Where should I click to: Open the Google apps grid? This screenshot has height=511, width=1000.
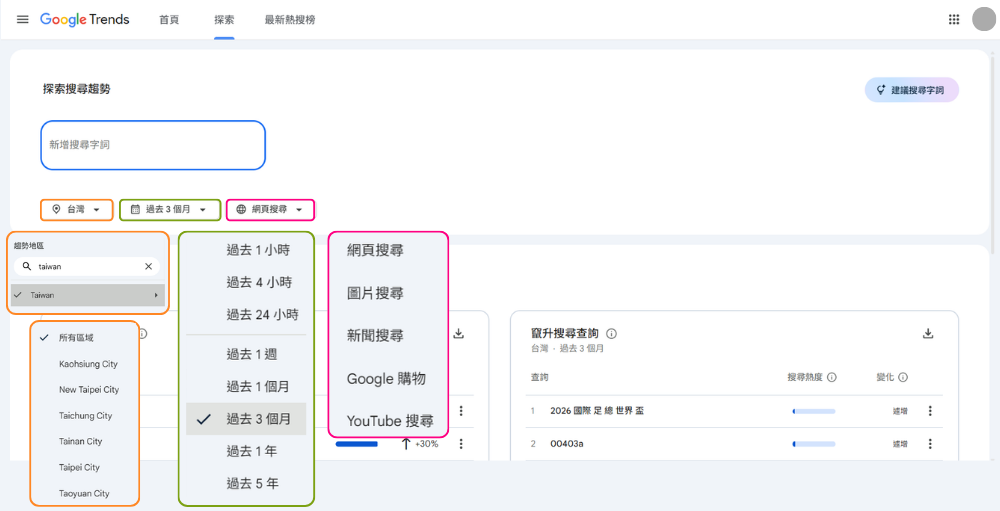tap(953, 19)
